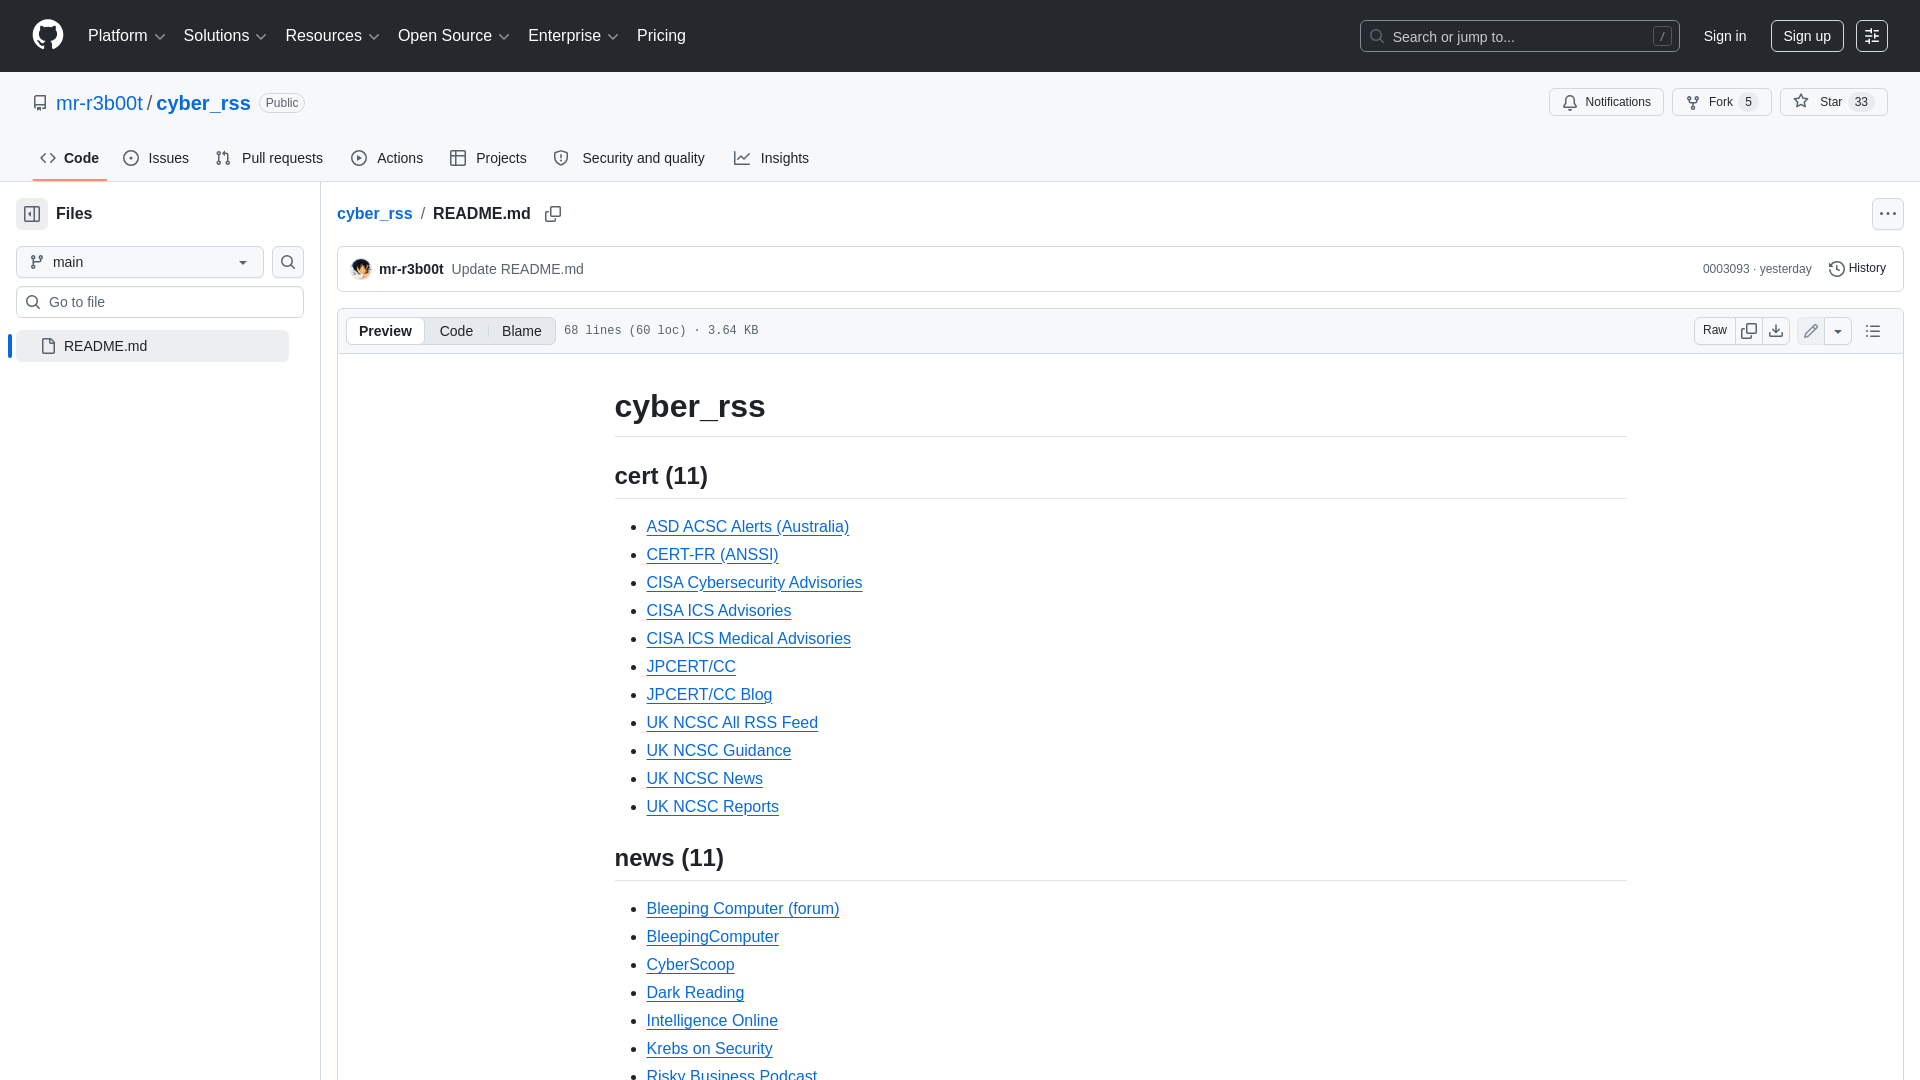Click the Sign in link

(1725, 36)
